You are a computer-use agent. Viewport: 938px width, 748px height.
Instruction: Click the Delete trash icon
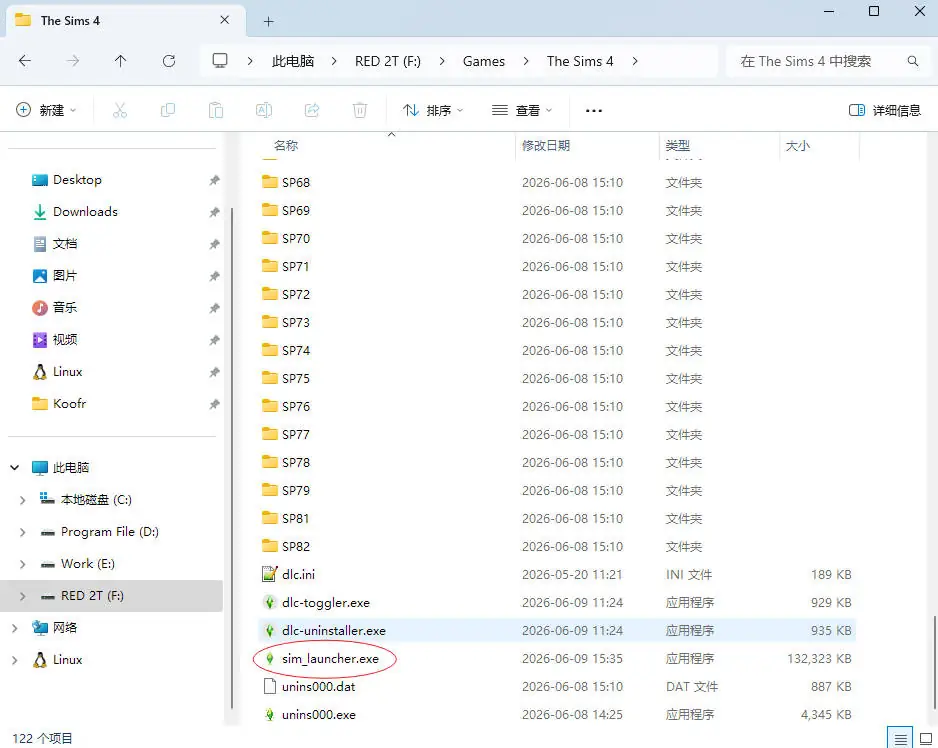tap(360, 110)
